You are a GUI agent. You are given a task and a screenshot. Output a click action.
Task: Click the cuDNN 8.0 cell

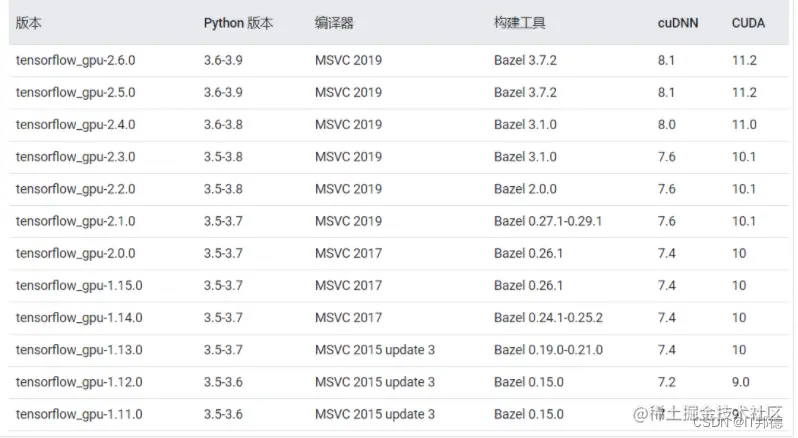(x=667, y=125)
